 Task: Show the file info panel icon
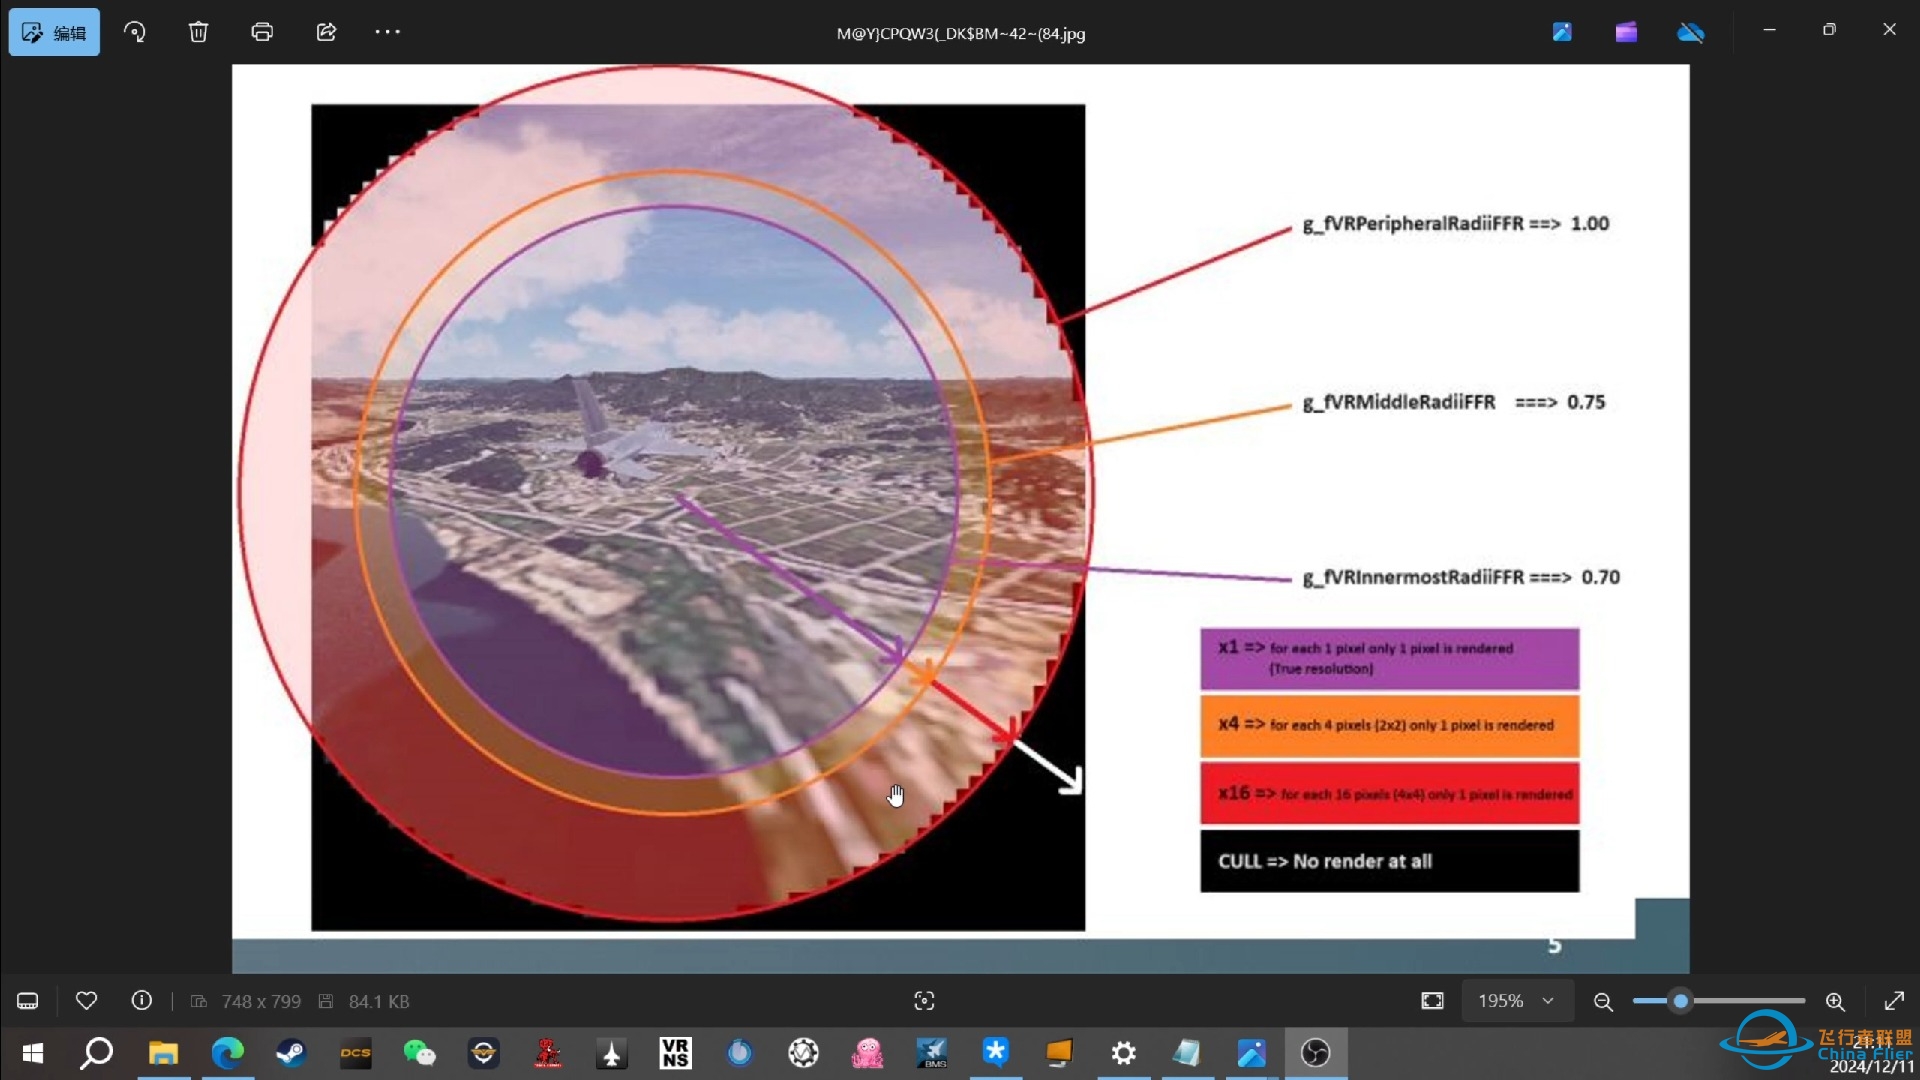coord(142,1001)
